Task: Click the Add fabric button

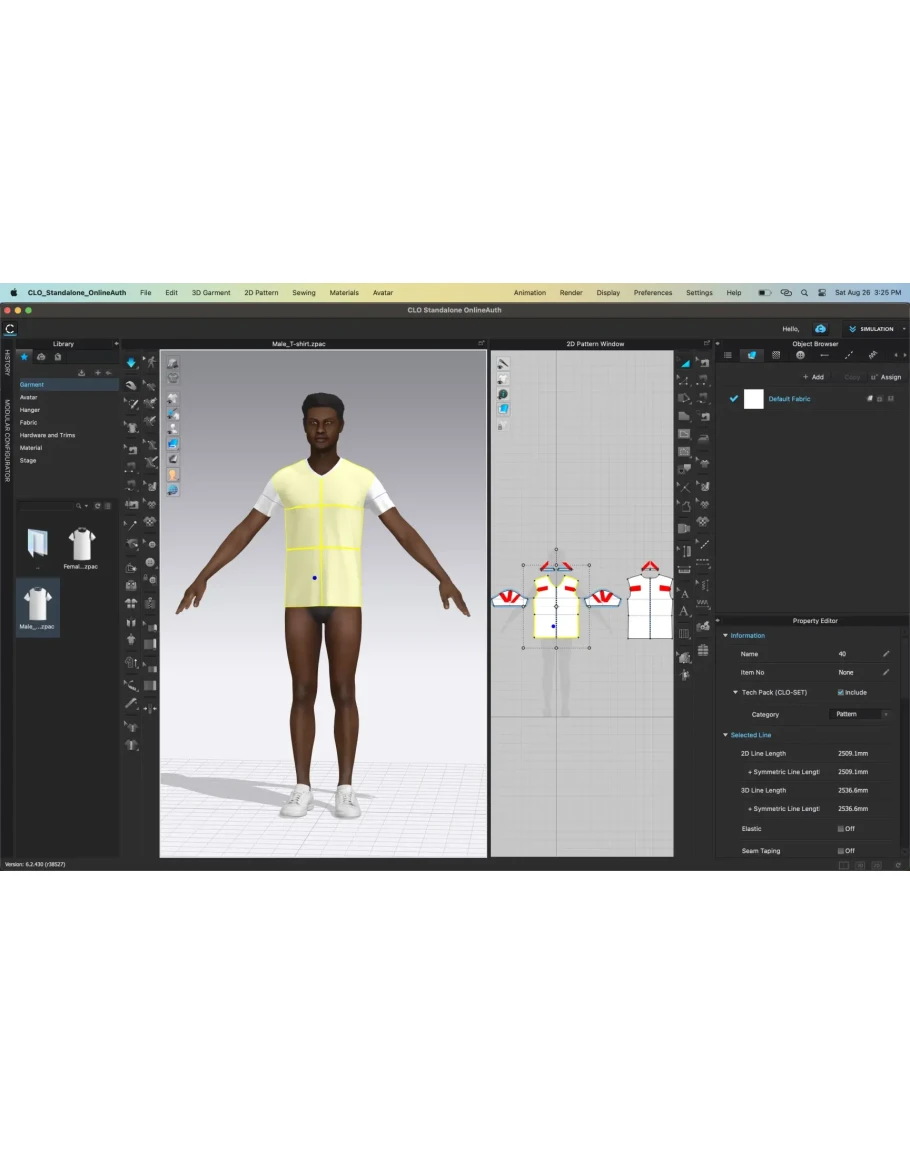Action: 813,377
